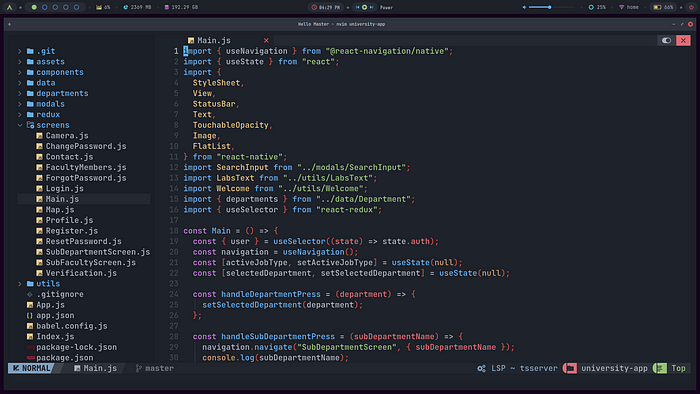700x394 pixels.
Task: Switch to the third workspace circle
Action: click(55, 8)
